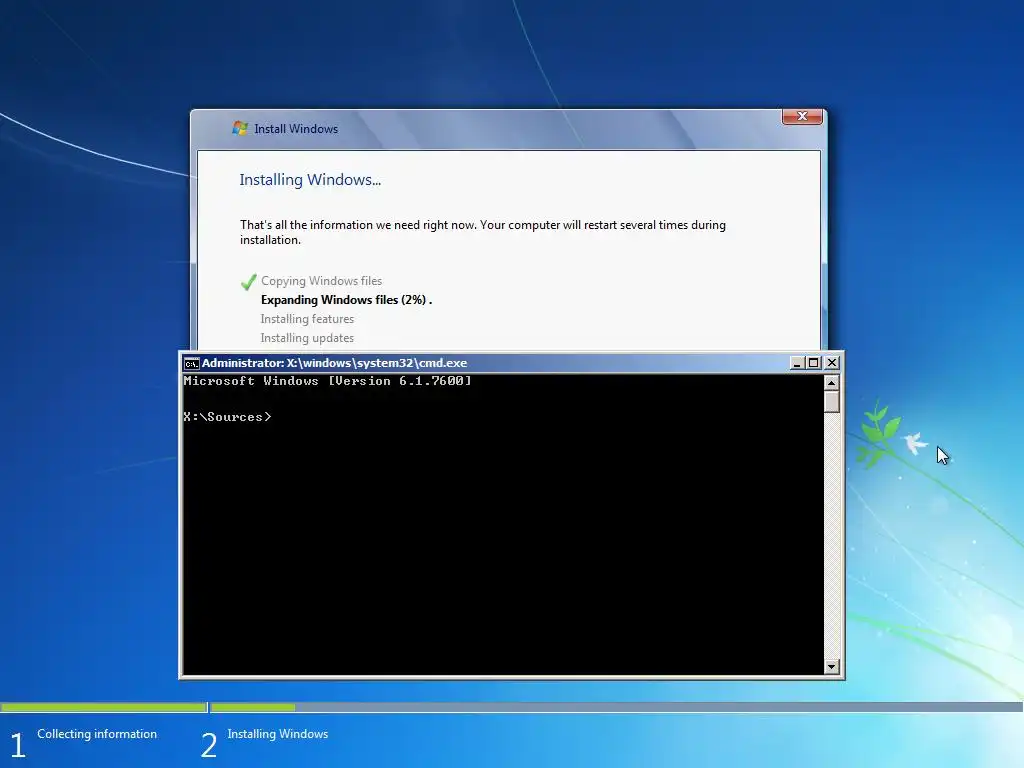Click the green checkmark beside Copying Windows files
This screenshot has width=1024, height=768.
click(248, 281)
